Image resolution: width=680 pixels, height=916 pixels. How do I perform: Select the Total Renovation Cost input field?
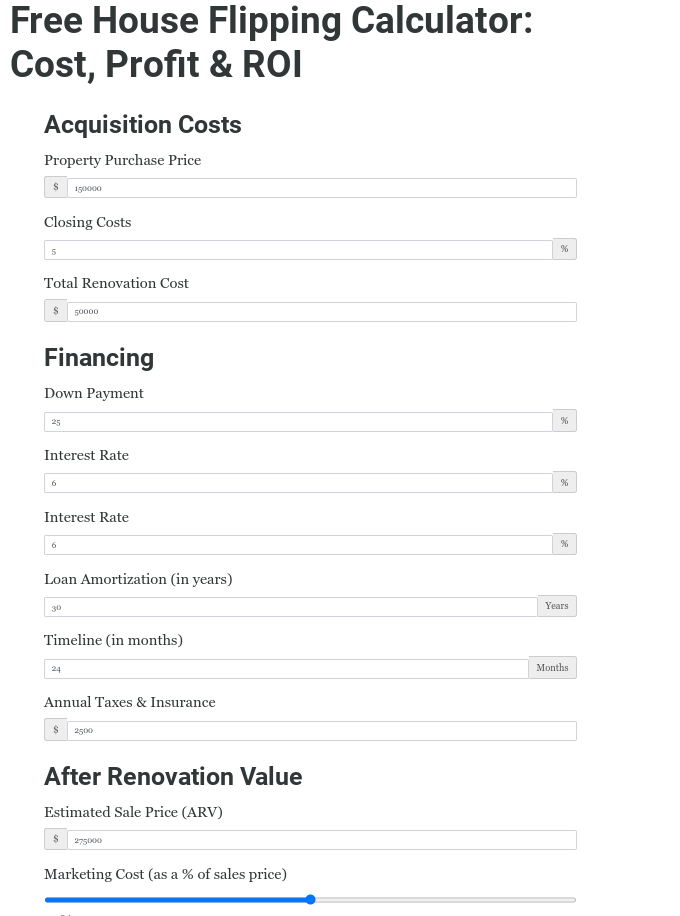pyautogui.click(x=320, y=310)
